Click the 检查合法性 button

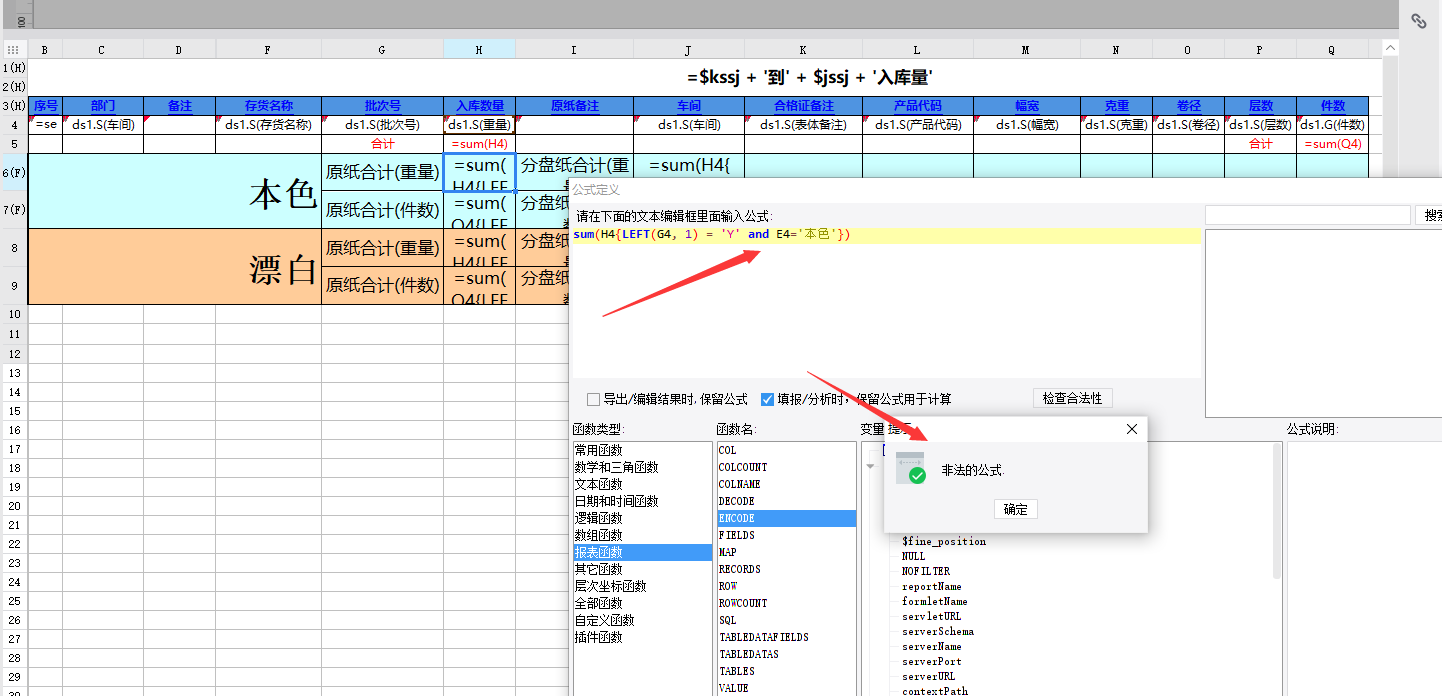point(1072,398)
